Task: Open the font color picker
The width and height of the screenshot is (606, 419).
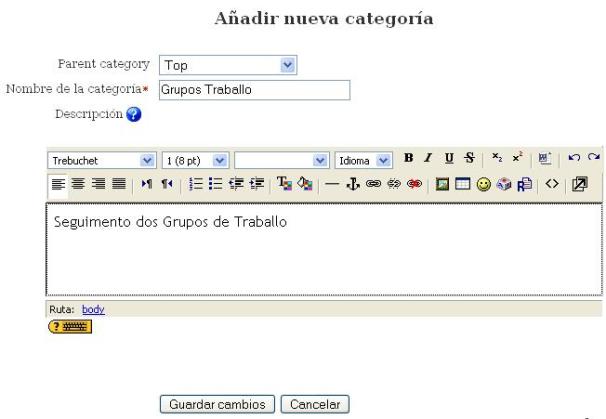Action: tap(284, 184)
